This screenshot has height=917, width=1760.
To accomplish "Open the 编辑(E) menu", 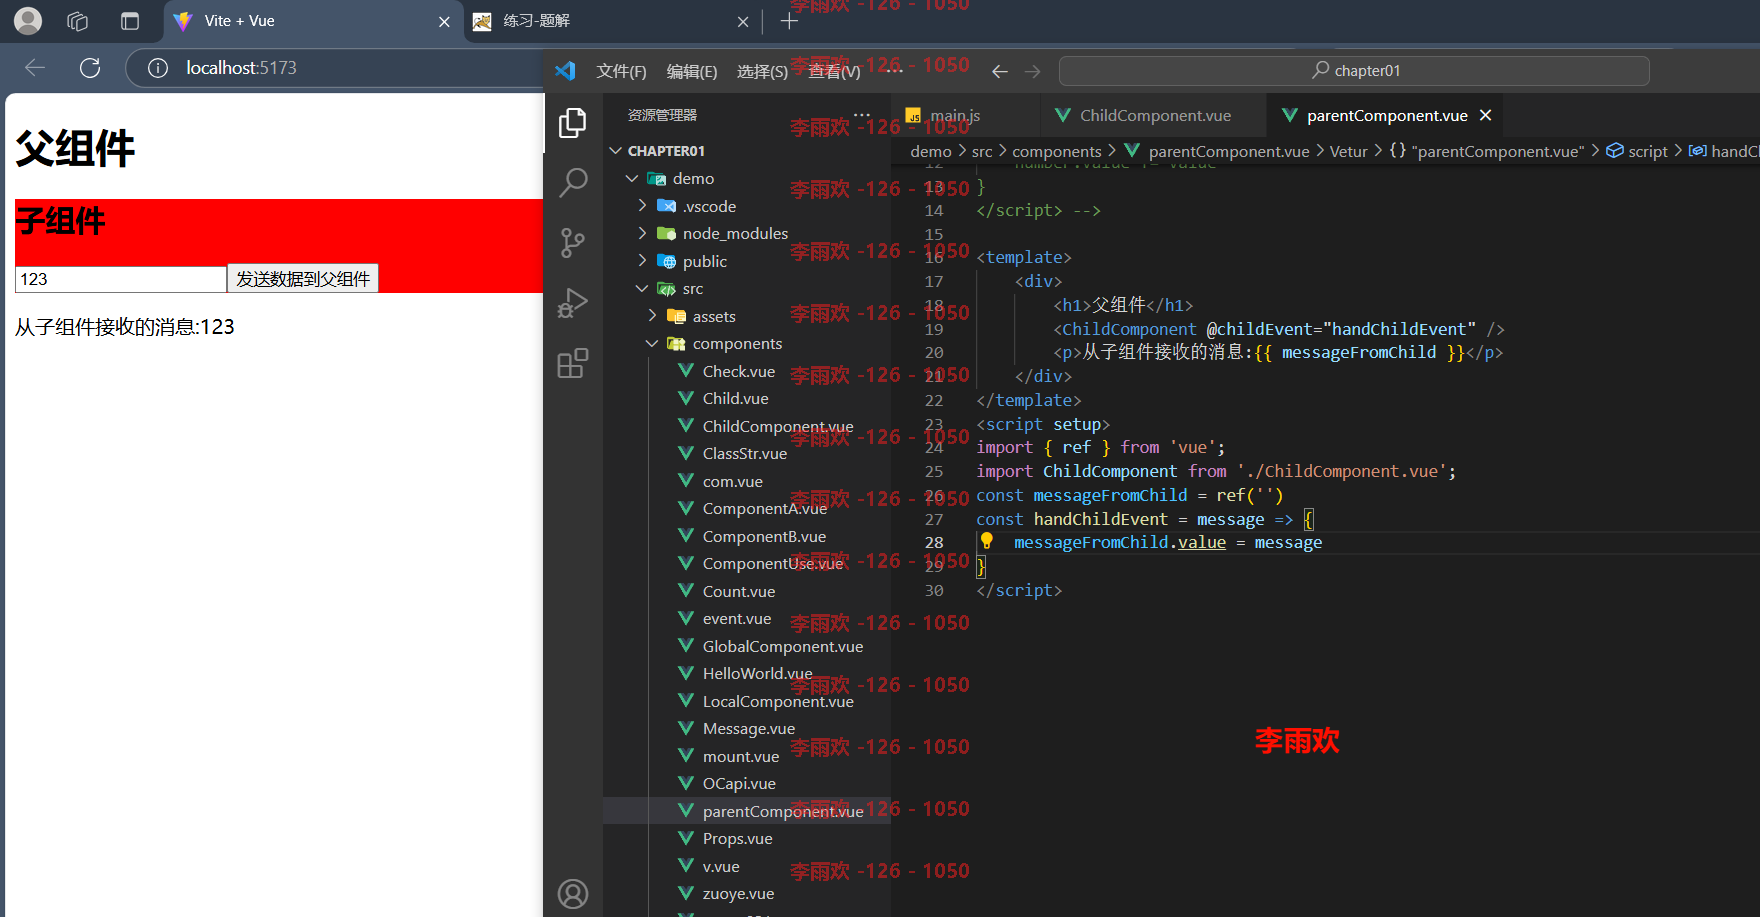I will point(692,71).
